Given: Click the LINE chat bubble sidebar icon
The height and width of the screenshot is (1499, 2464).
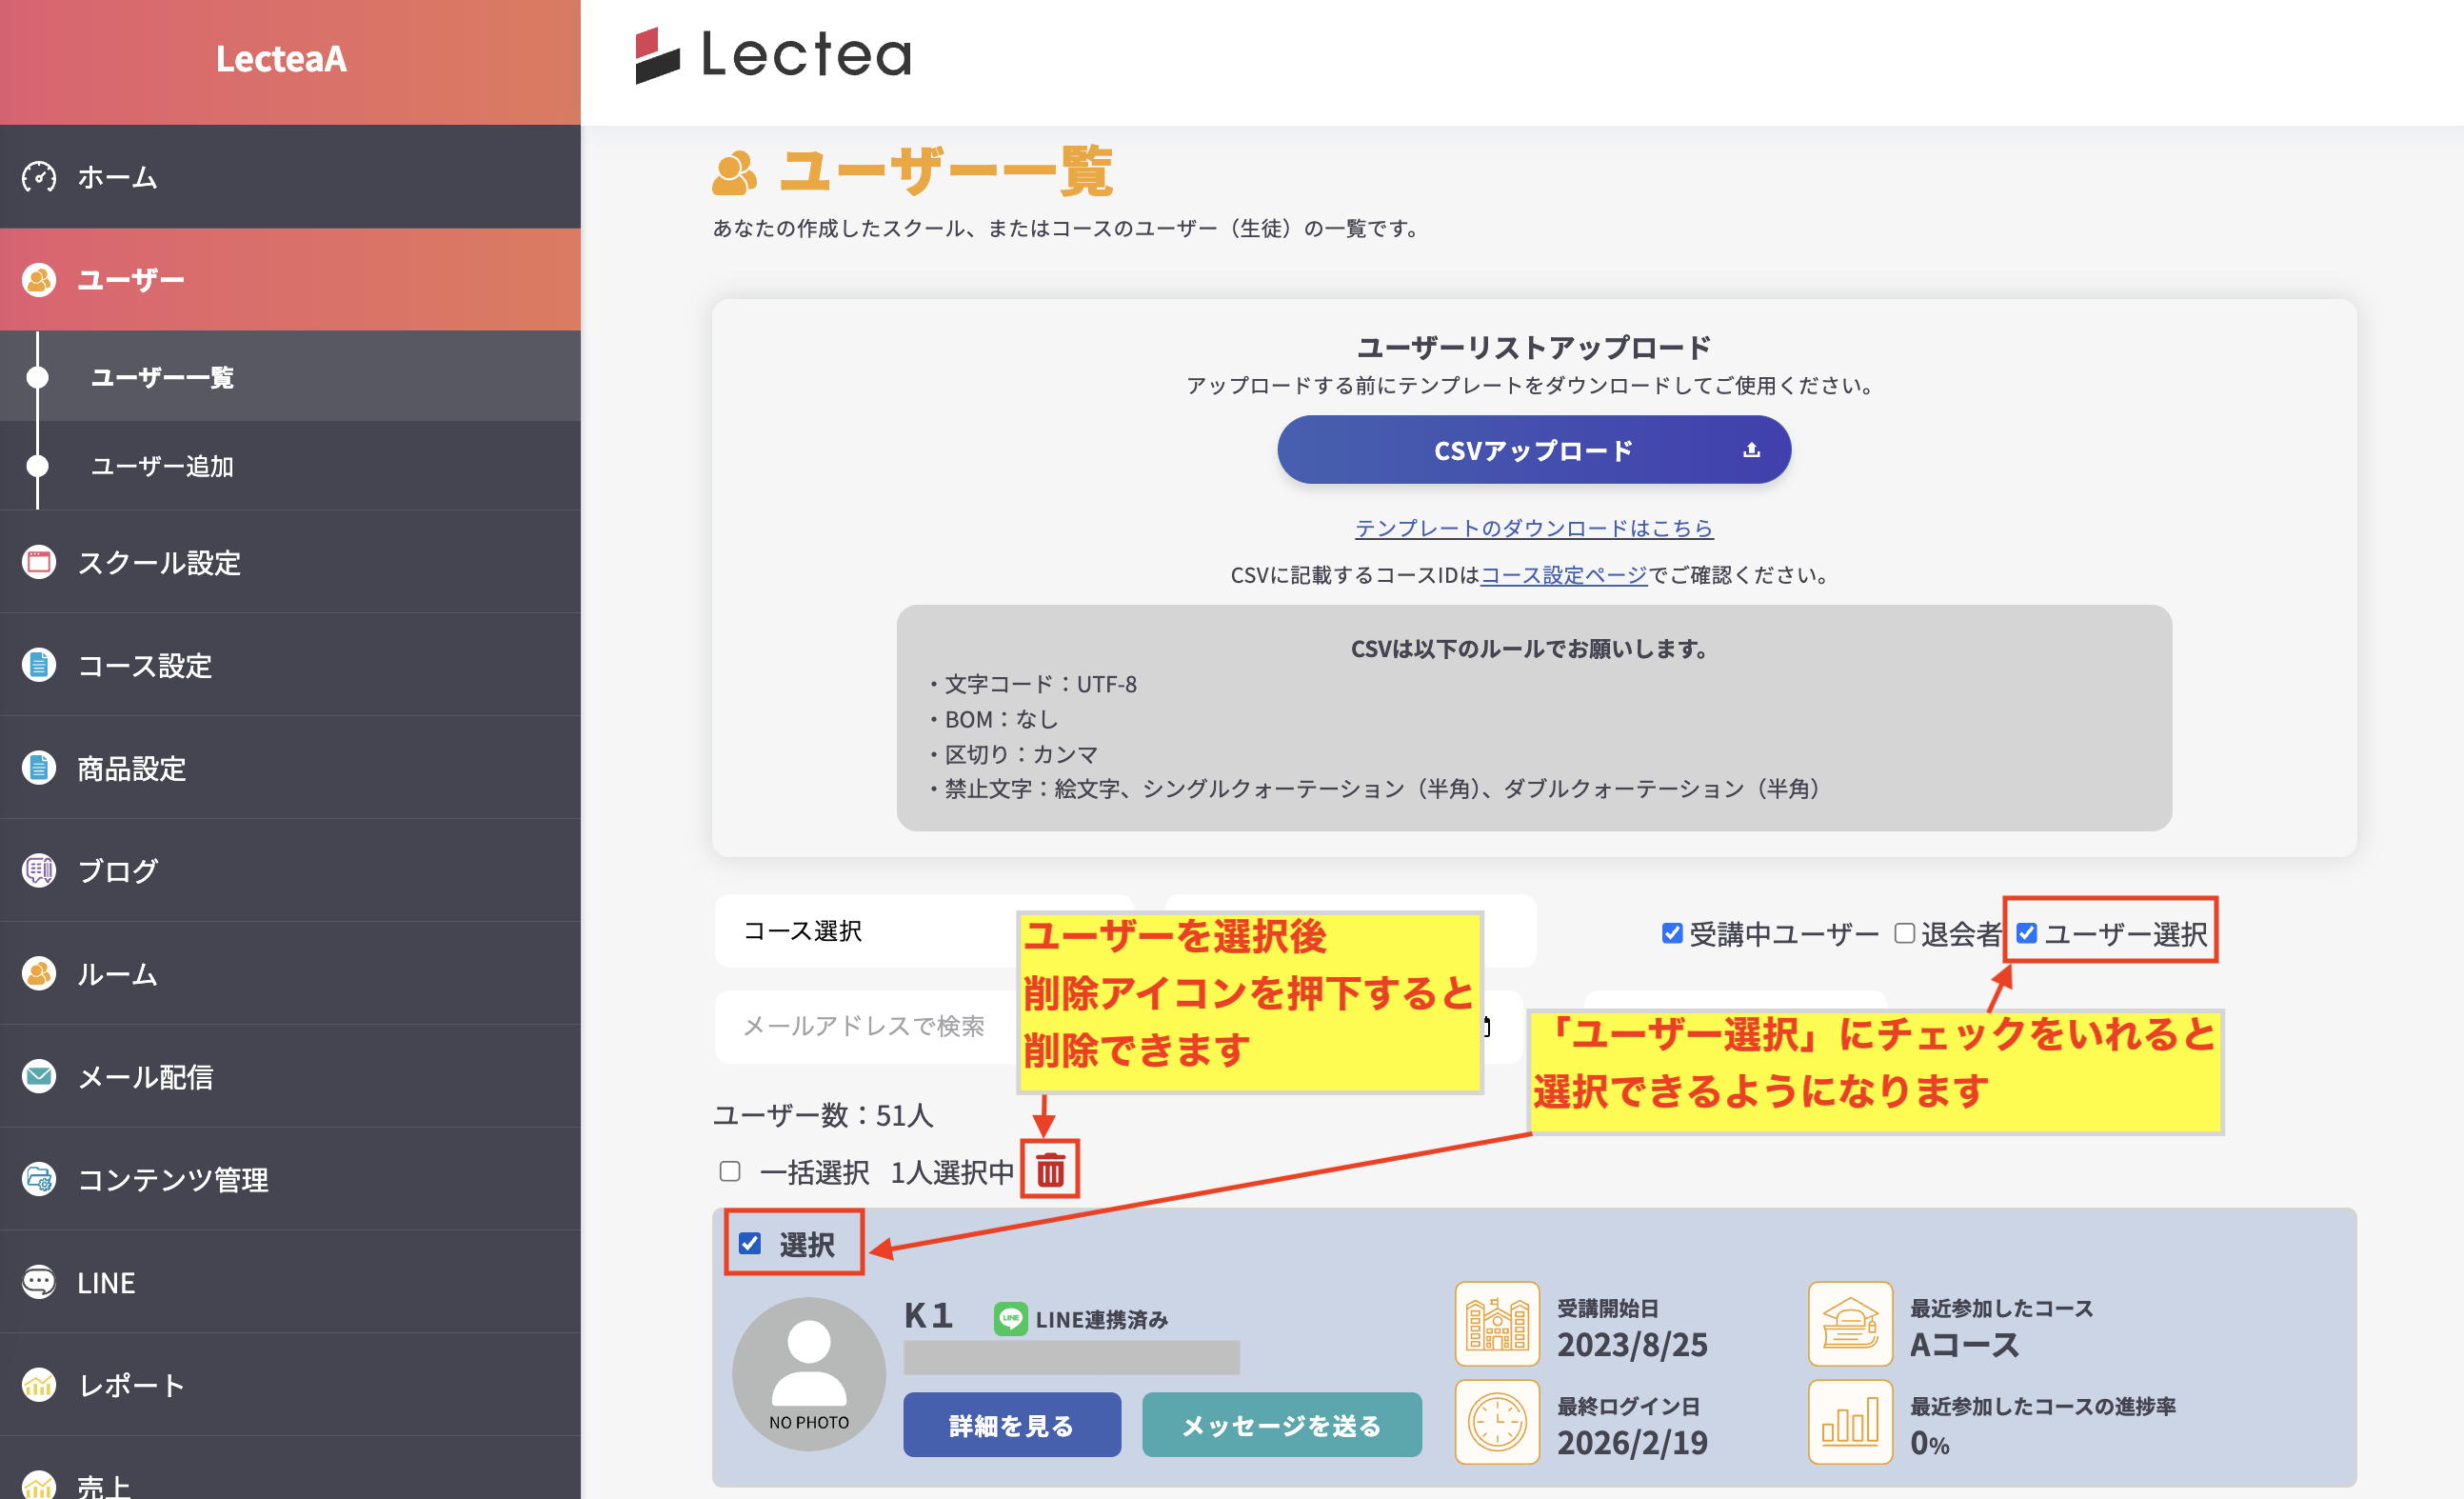Looking at the screenshot, I should pyautogui.click(x=39, y=1282).
